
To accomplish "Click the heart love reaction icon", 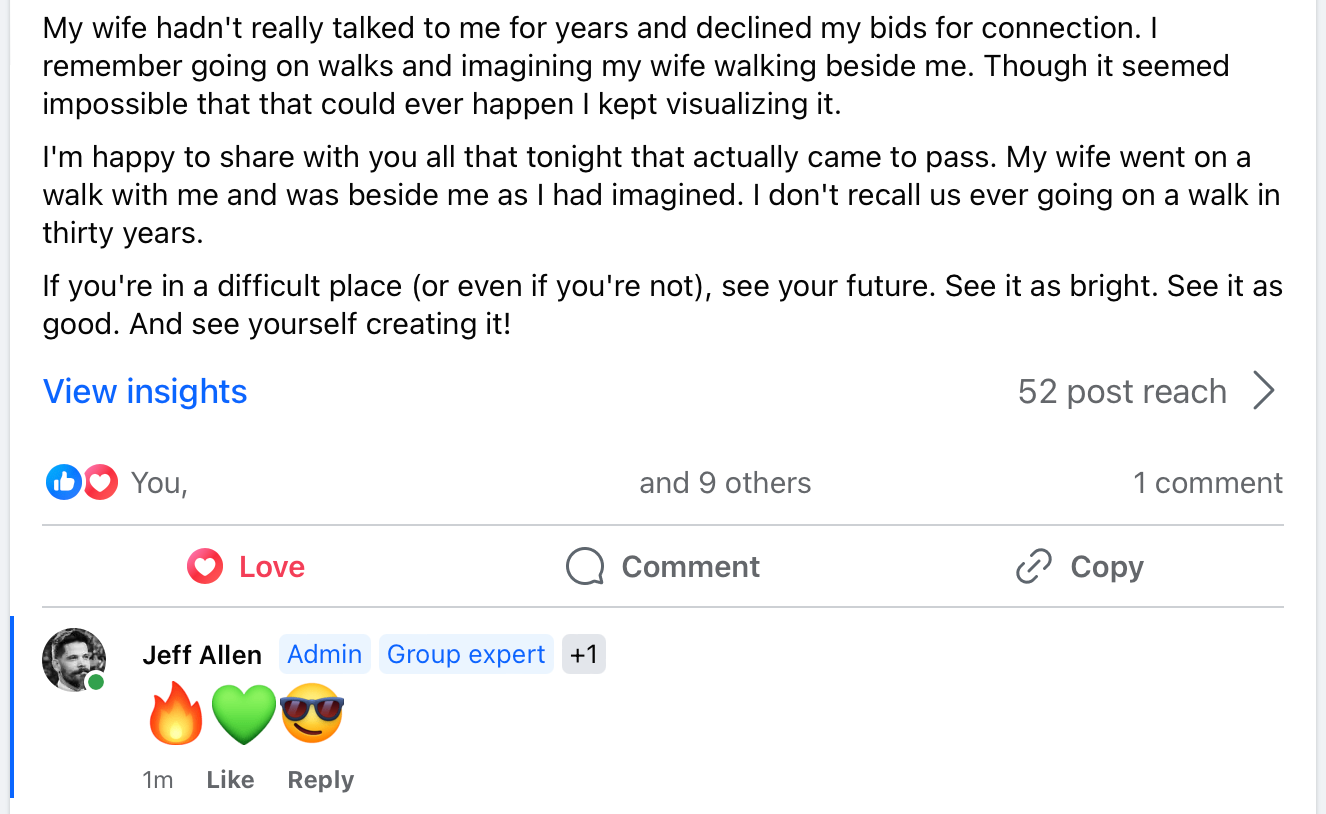I will pos(101,483).
